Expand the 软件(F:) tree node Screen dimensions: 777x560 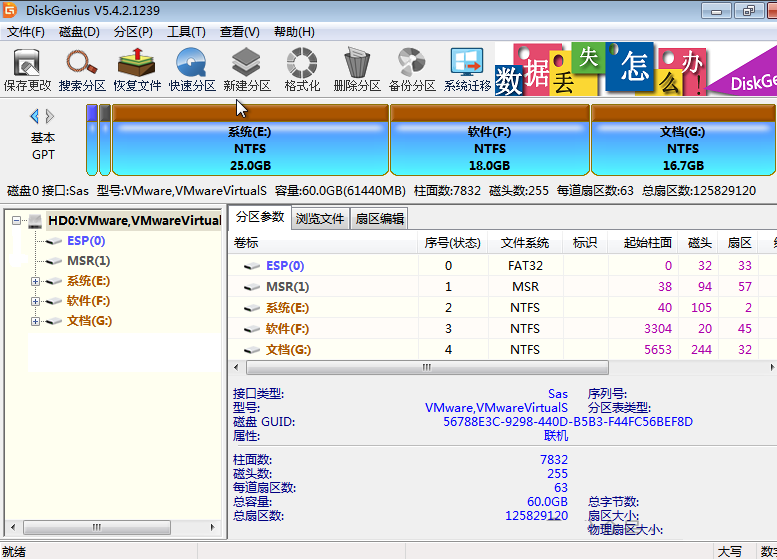[x=36, y=301]
